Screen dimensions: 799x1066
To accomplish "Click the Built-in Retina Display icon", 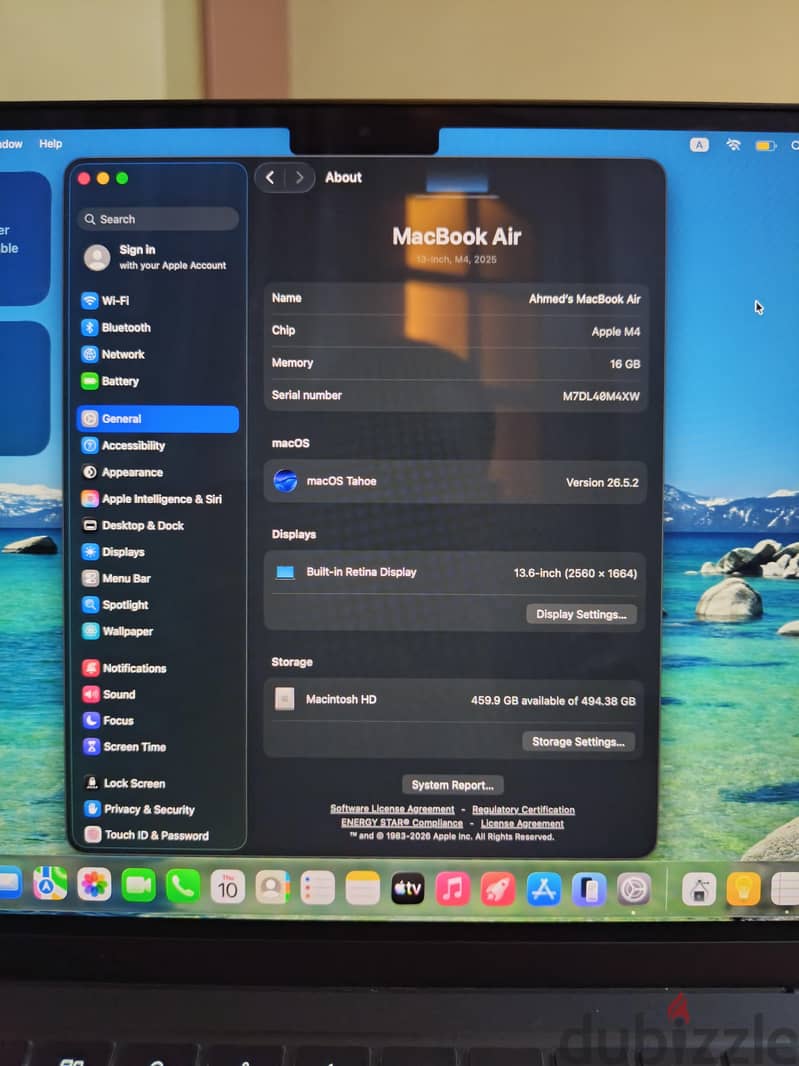I will pyautogui.click(x=285, y=572).
